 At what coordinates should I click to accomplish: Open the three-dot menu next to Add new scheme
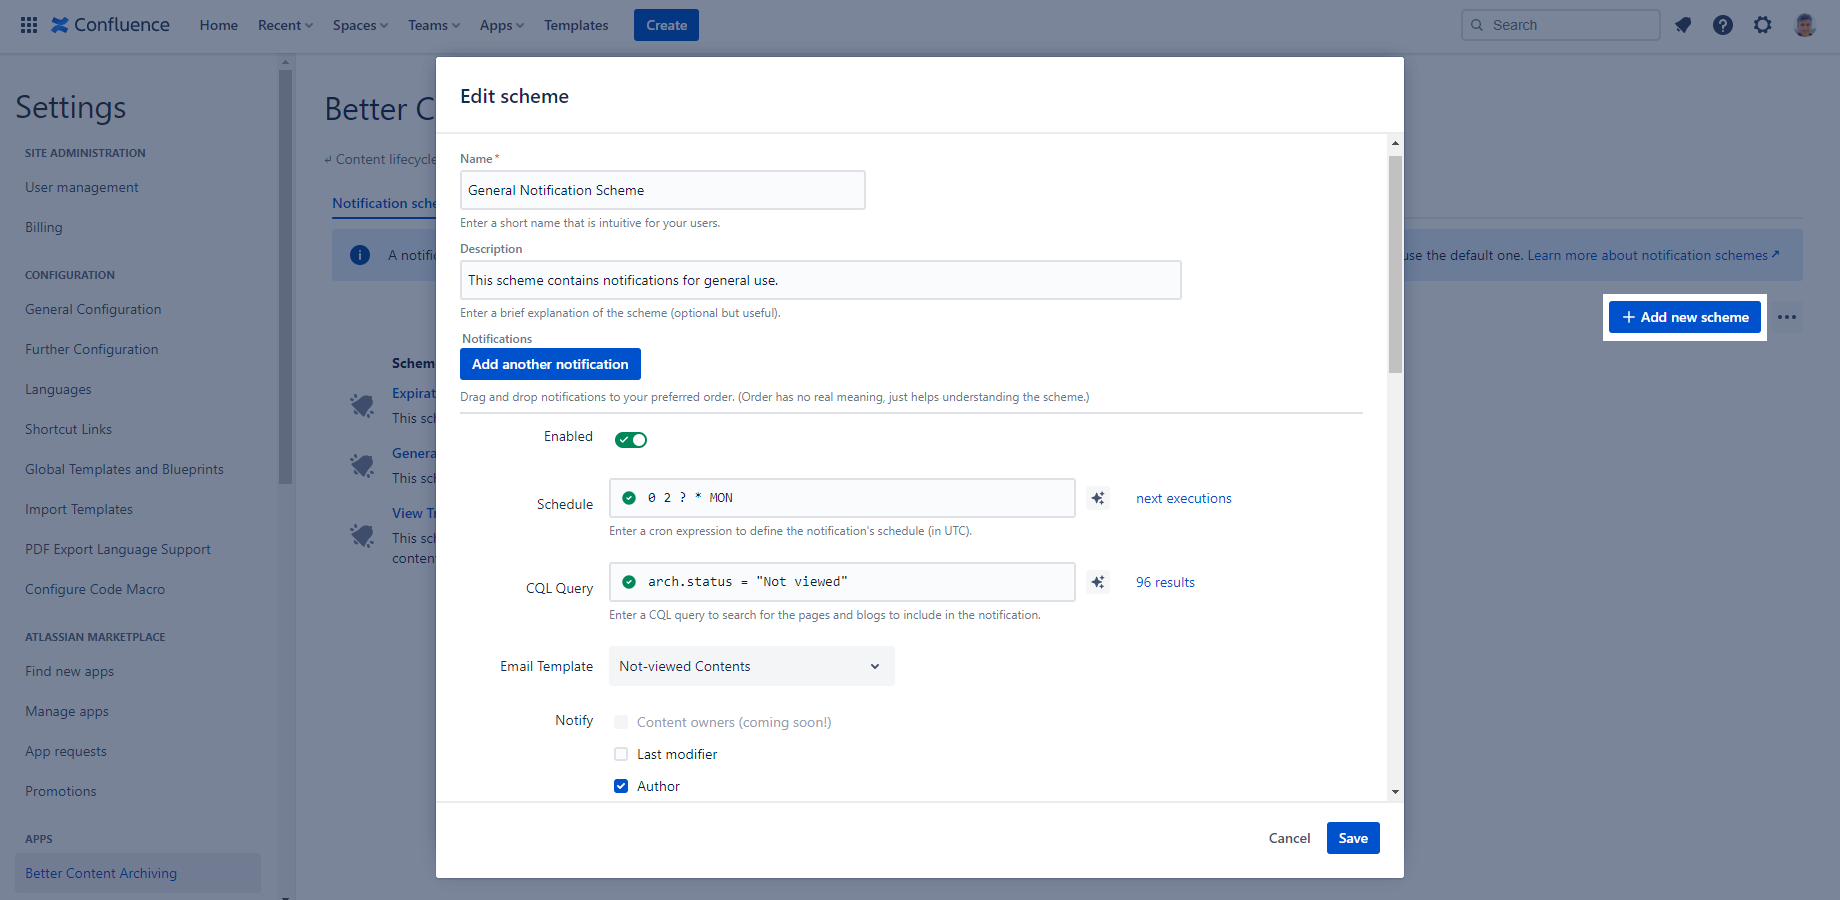coord(1787,317)
